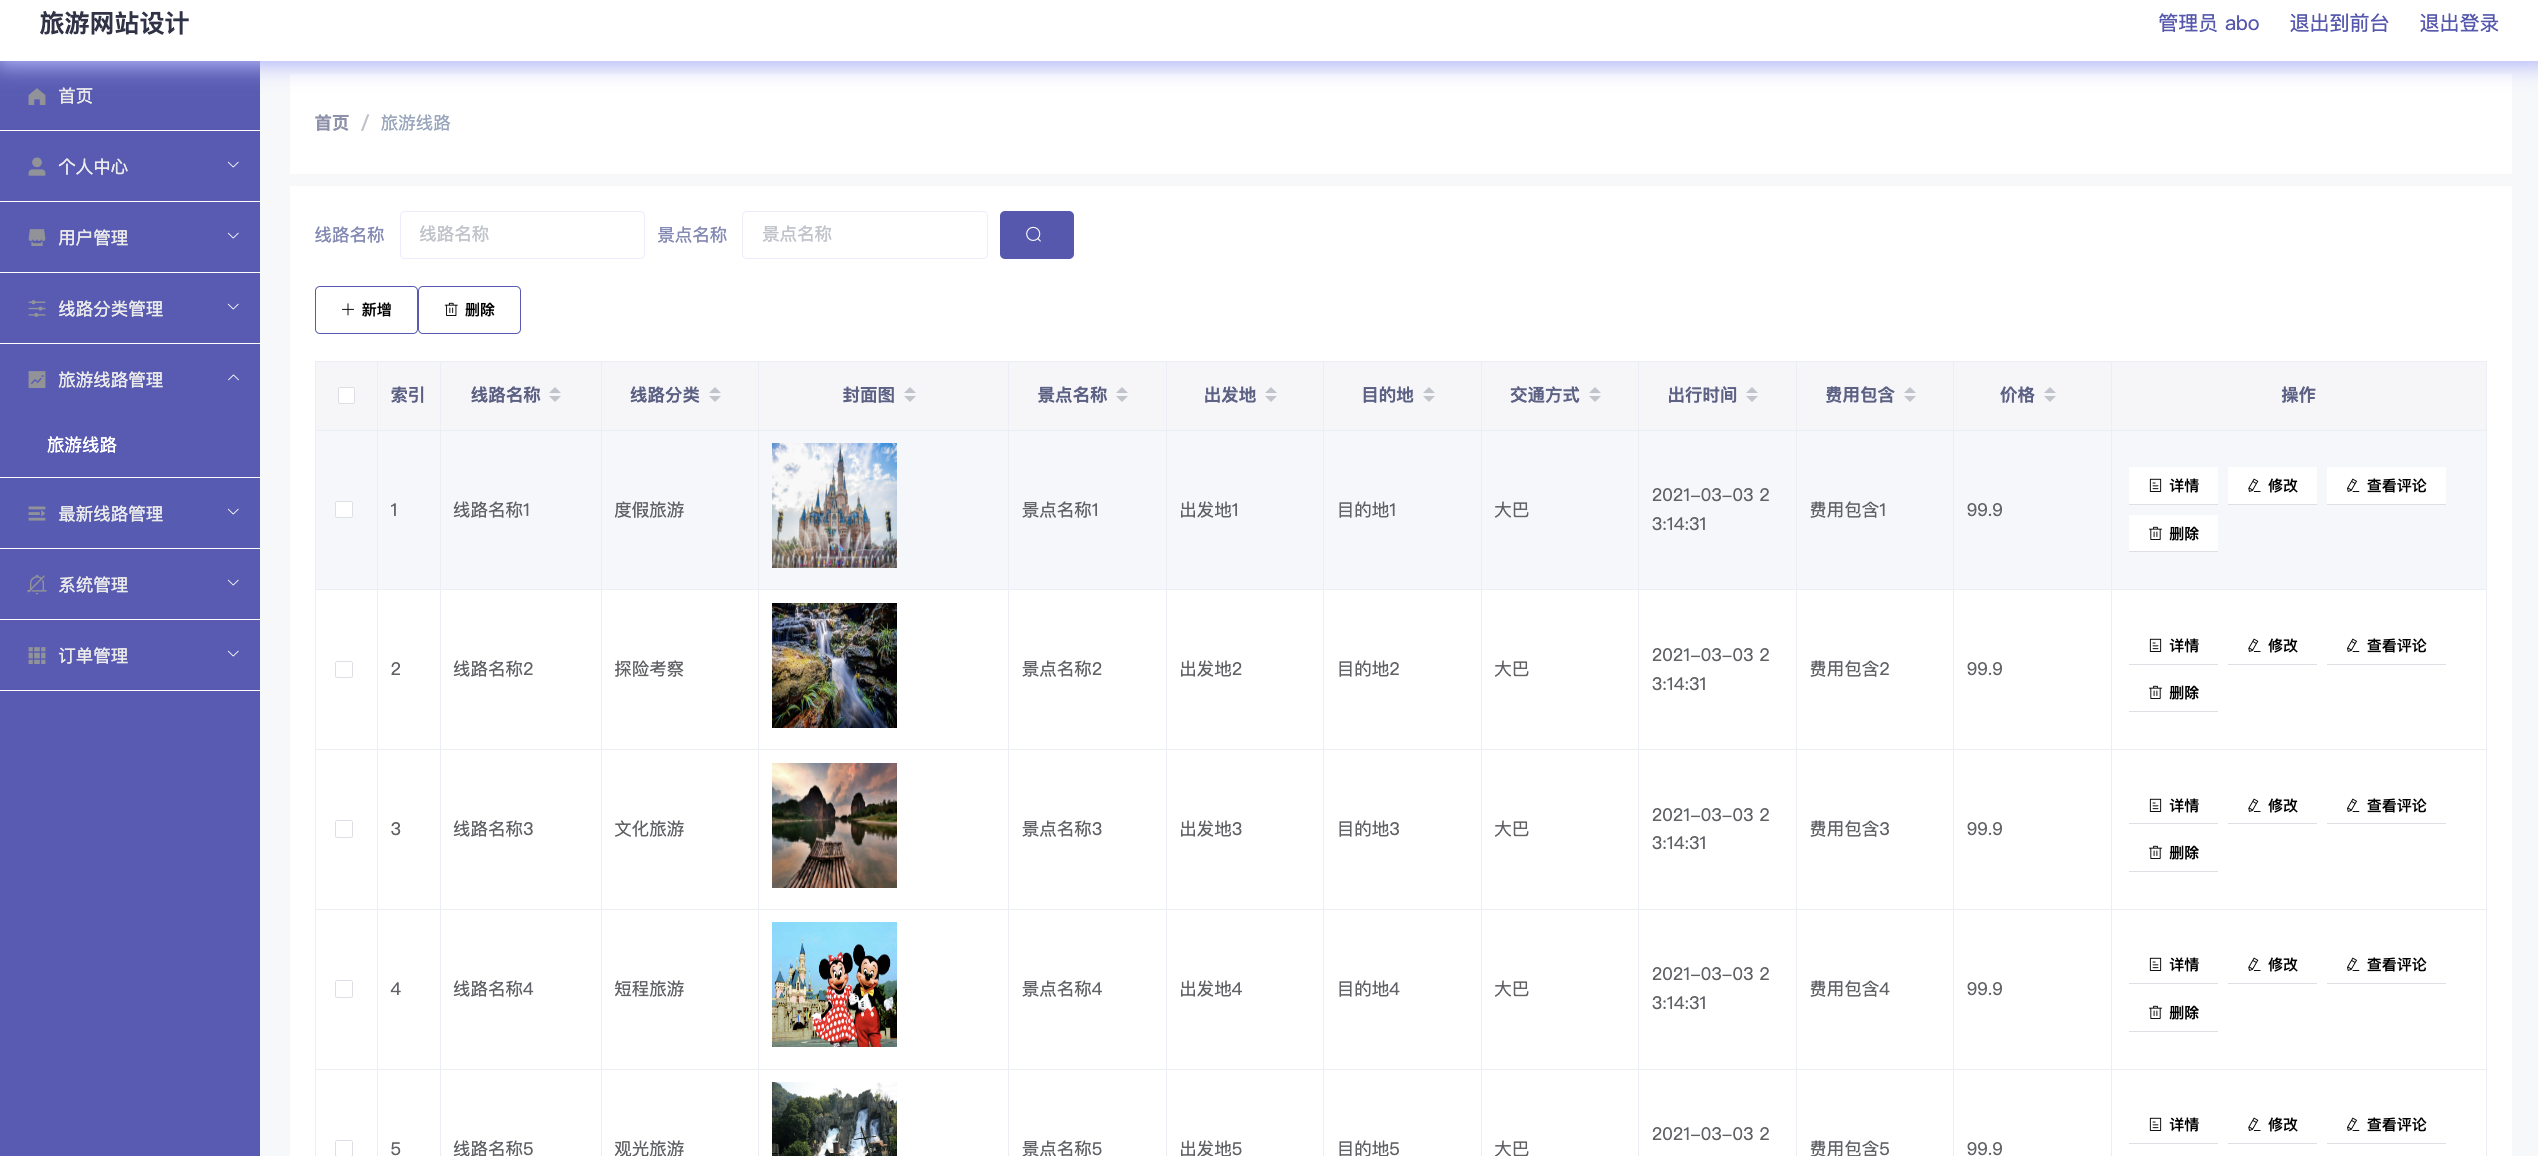
Task: Open castle cover image of 线路名称1
Action: point(834,506)
